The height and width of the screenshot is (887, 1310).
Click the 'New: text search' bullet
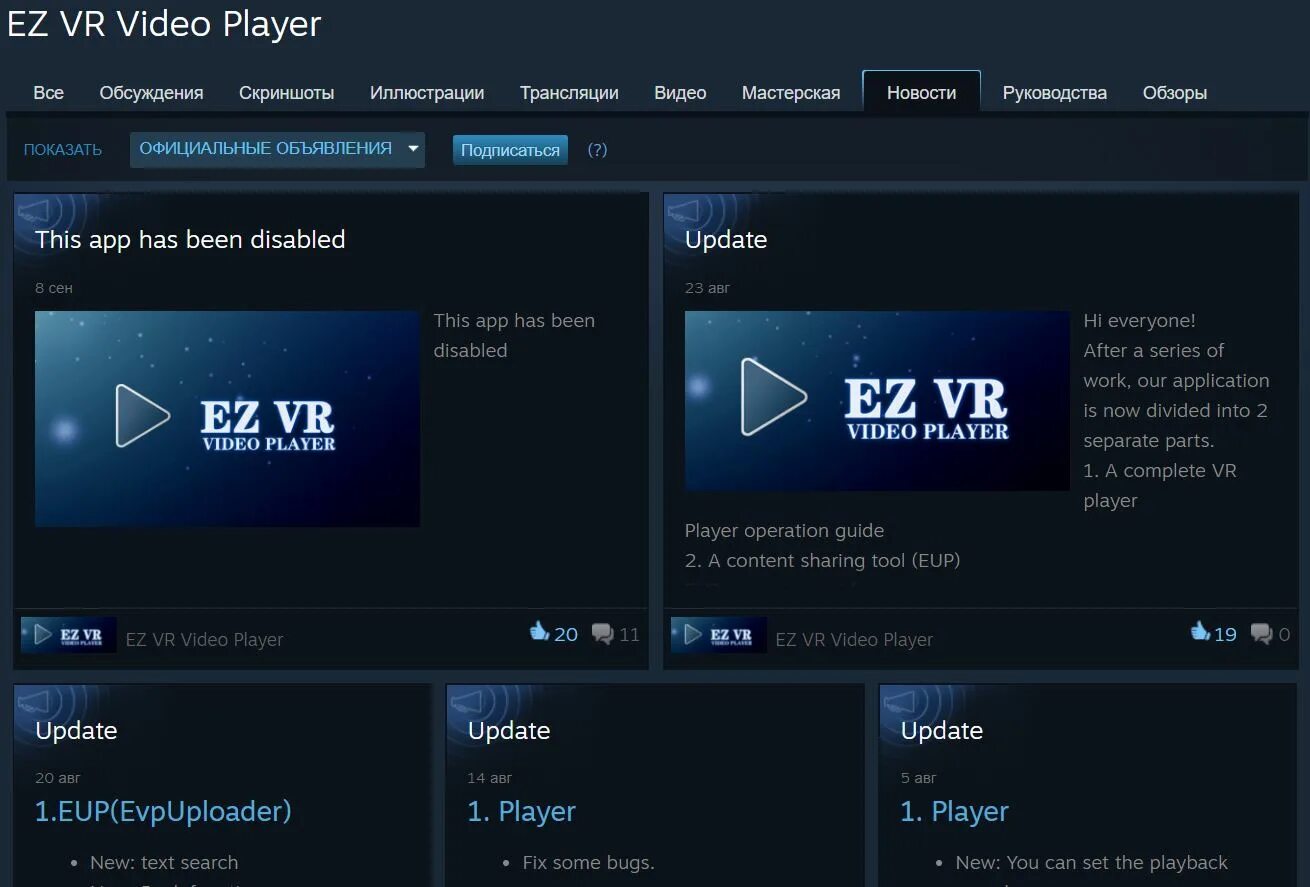click(x=164, y=862)
